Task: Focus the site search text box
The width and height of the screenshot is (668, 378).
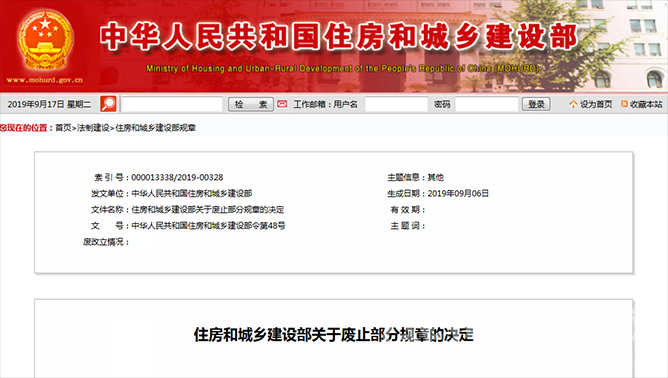Action: click(172, 104)
